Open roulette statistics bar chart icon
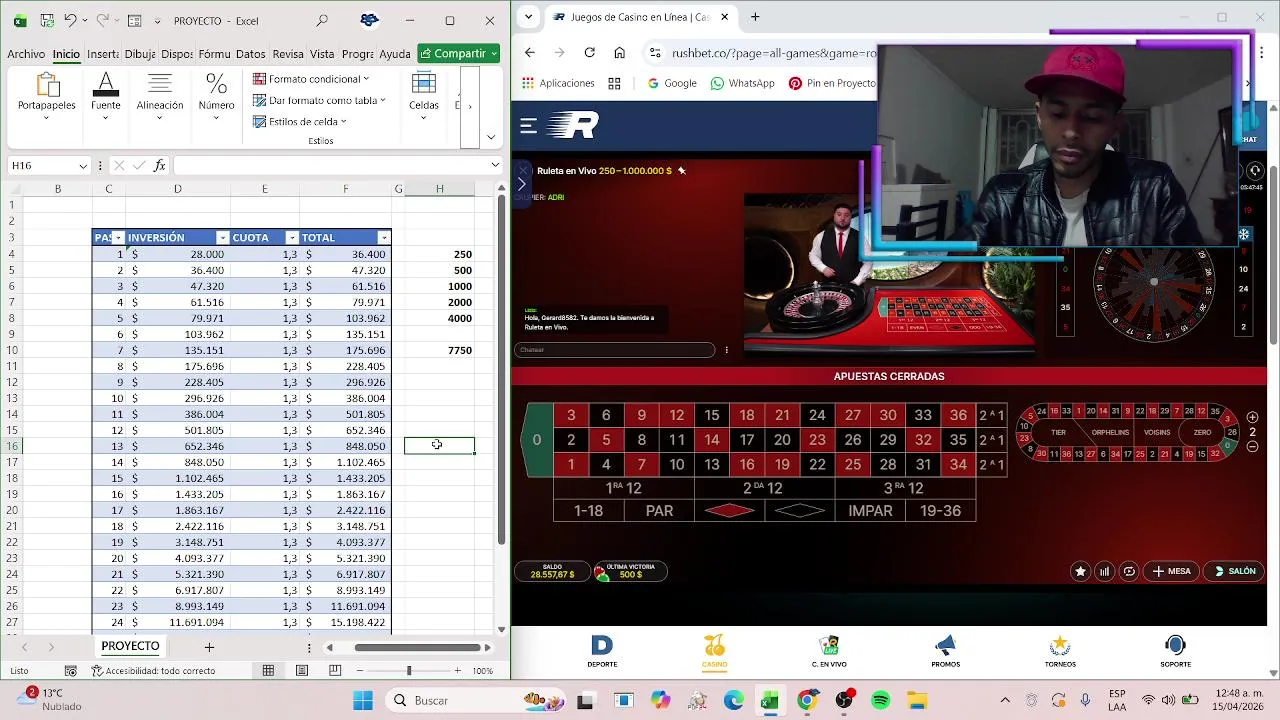Screen dimensions: 1280x720 [1104, 571]
